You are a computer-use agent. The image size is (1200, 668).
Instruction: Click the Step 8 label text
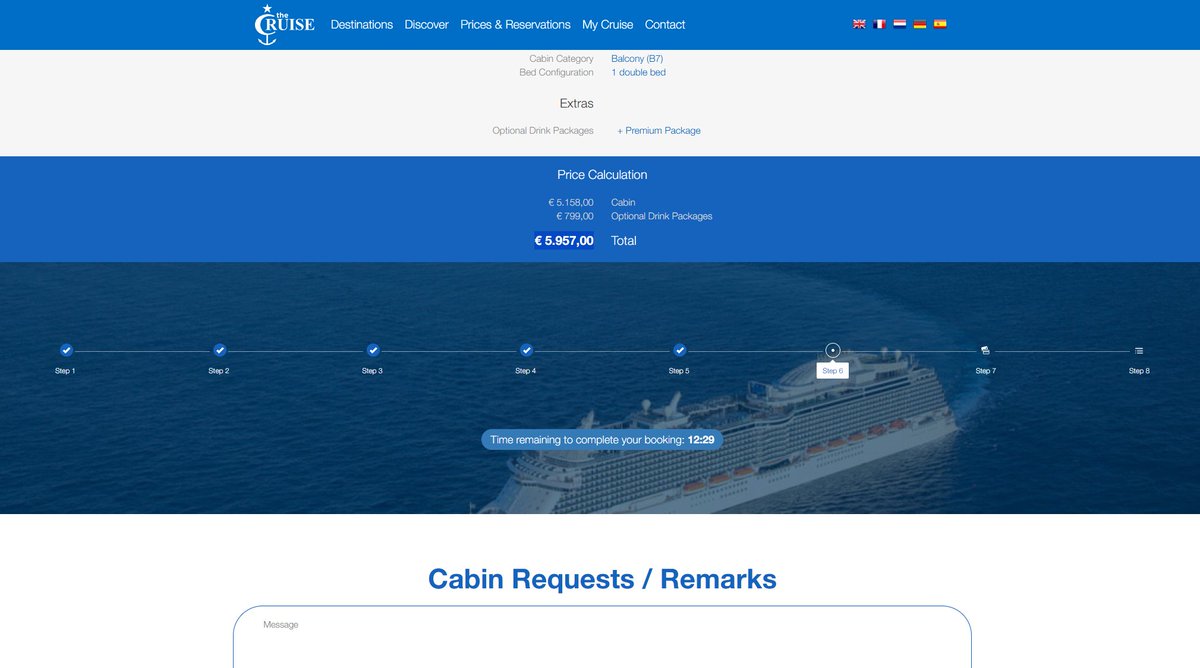pos(1139,371)
